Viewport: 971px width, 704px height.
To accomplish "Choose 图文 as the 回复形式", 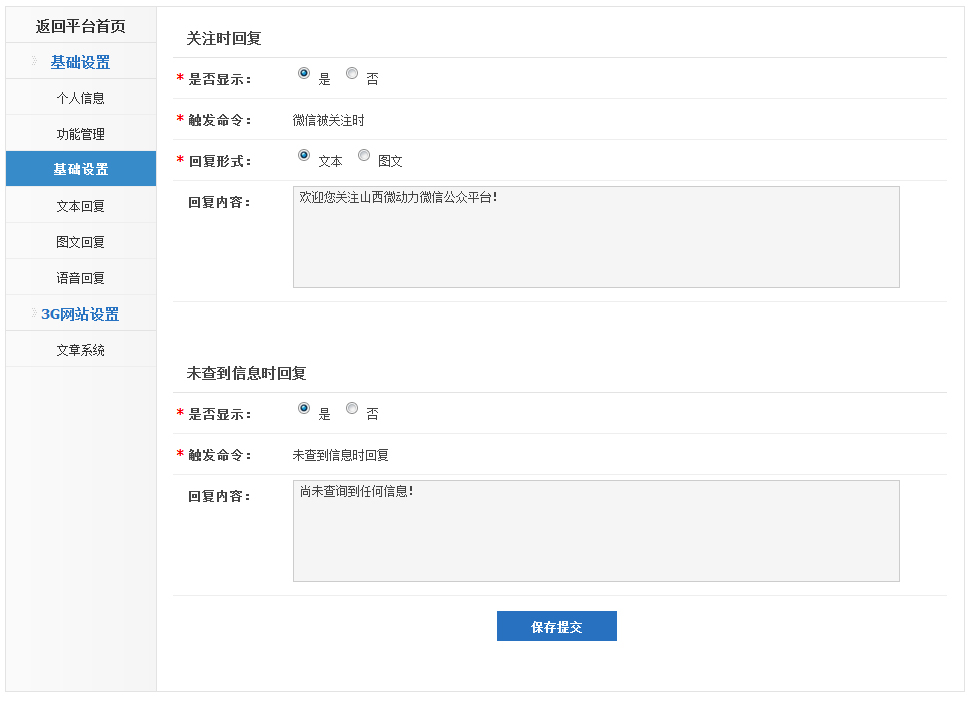I will click(x=364, y=155).
